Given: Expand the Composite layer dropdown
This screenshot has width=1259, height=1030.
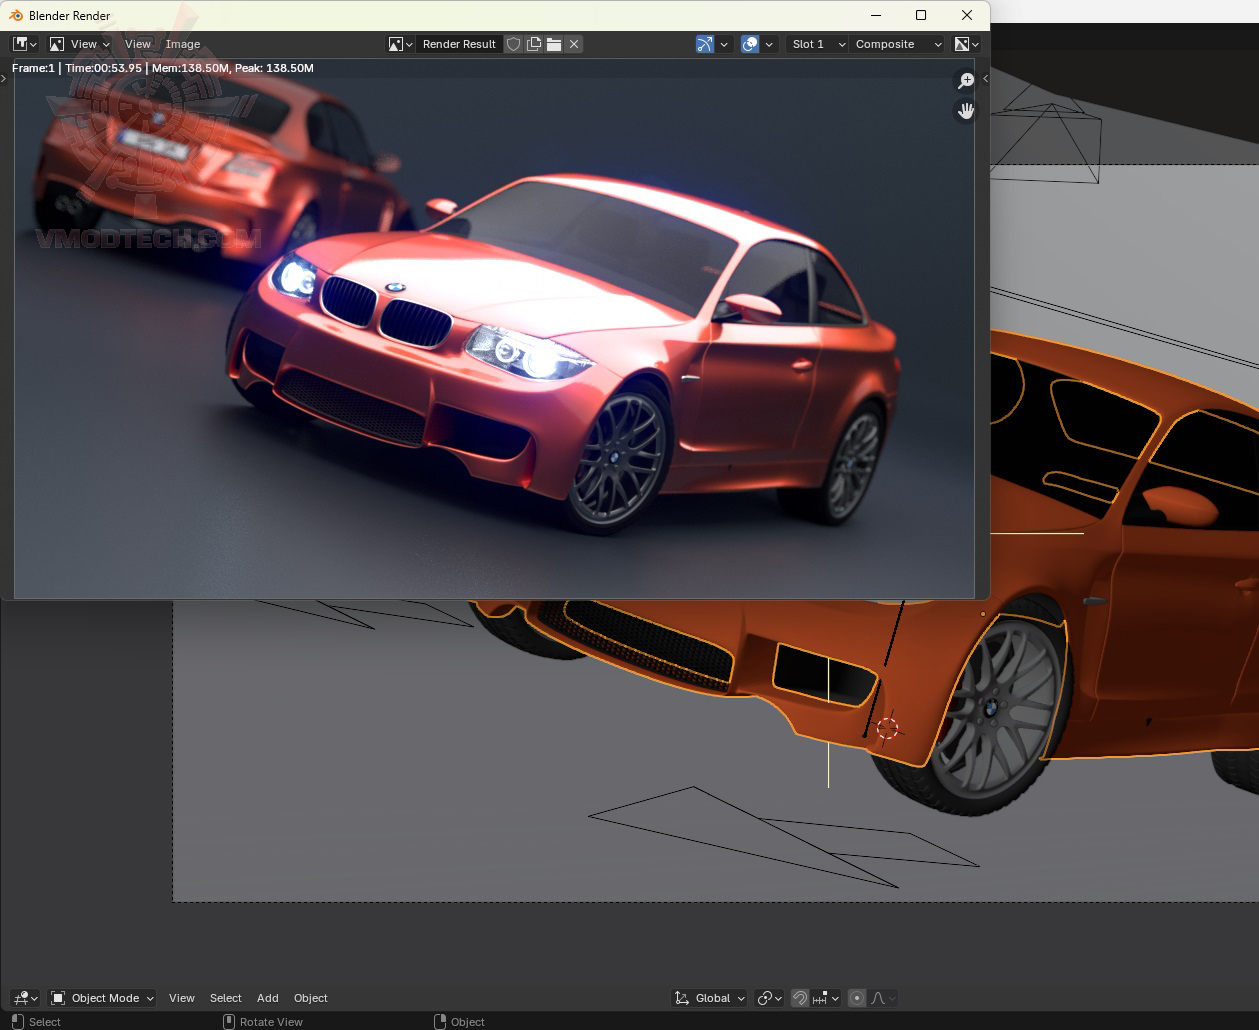Looking at the screenshot, I should coord(898,44).
